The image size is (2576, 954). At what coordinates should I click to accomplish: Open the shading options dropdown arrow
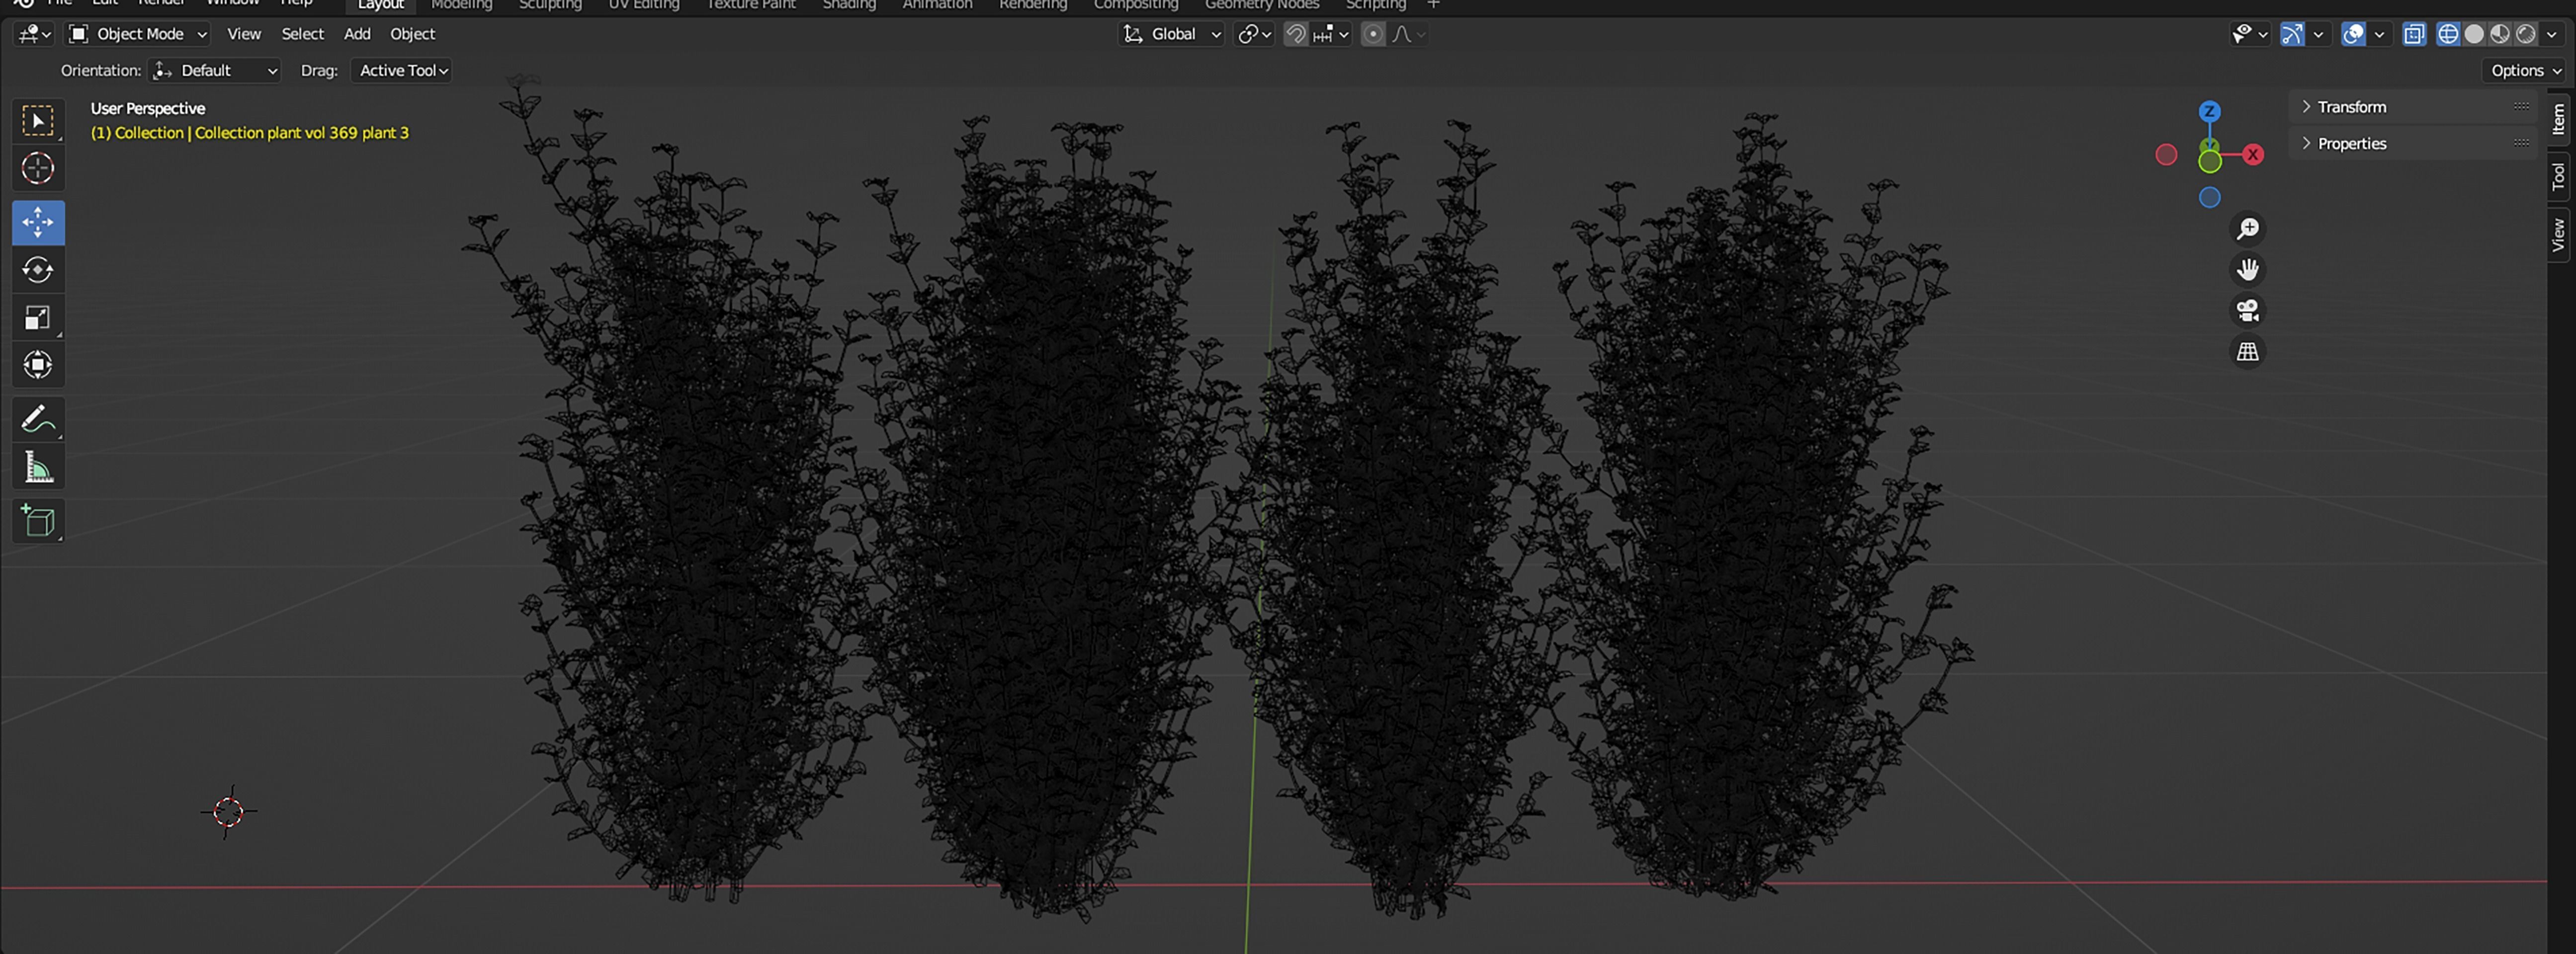coord(2551,34)
